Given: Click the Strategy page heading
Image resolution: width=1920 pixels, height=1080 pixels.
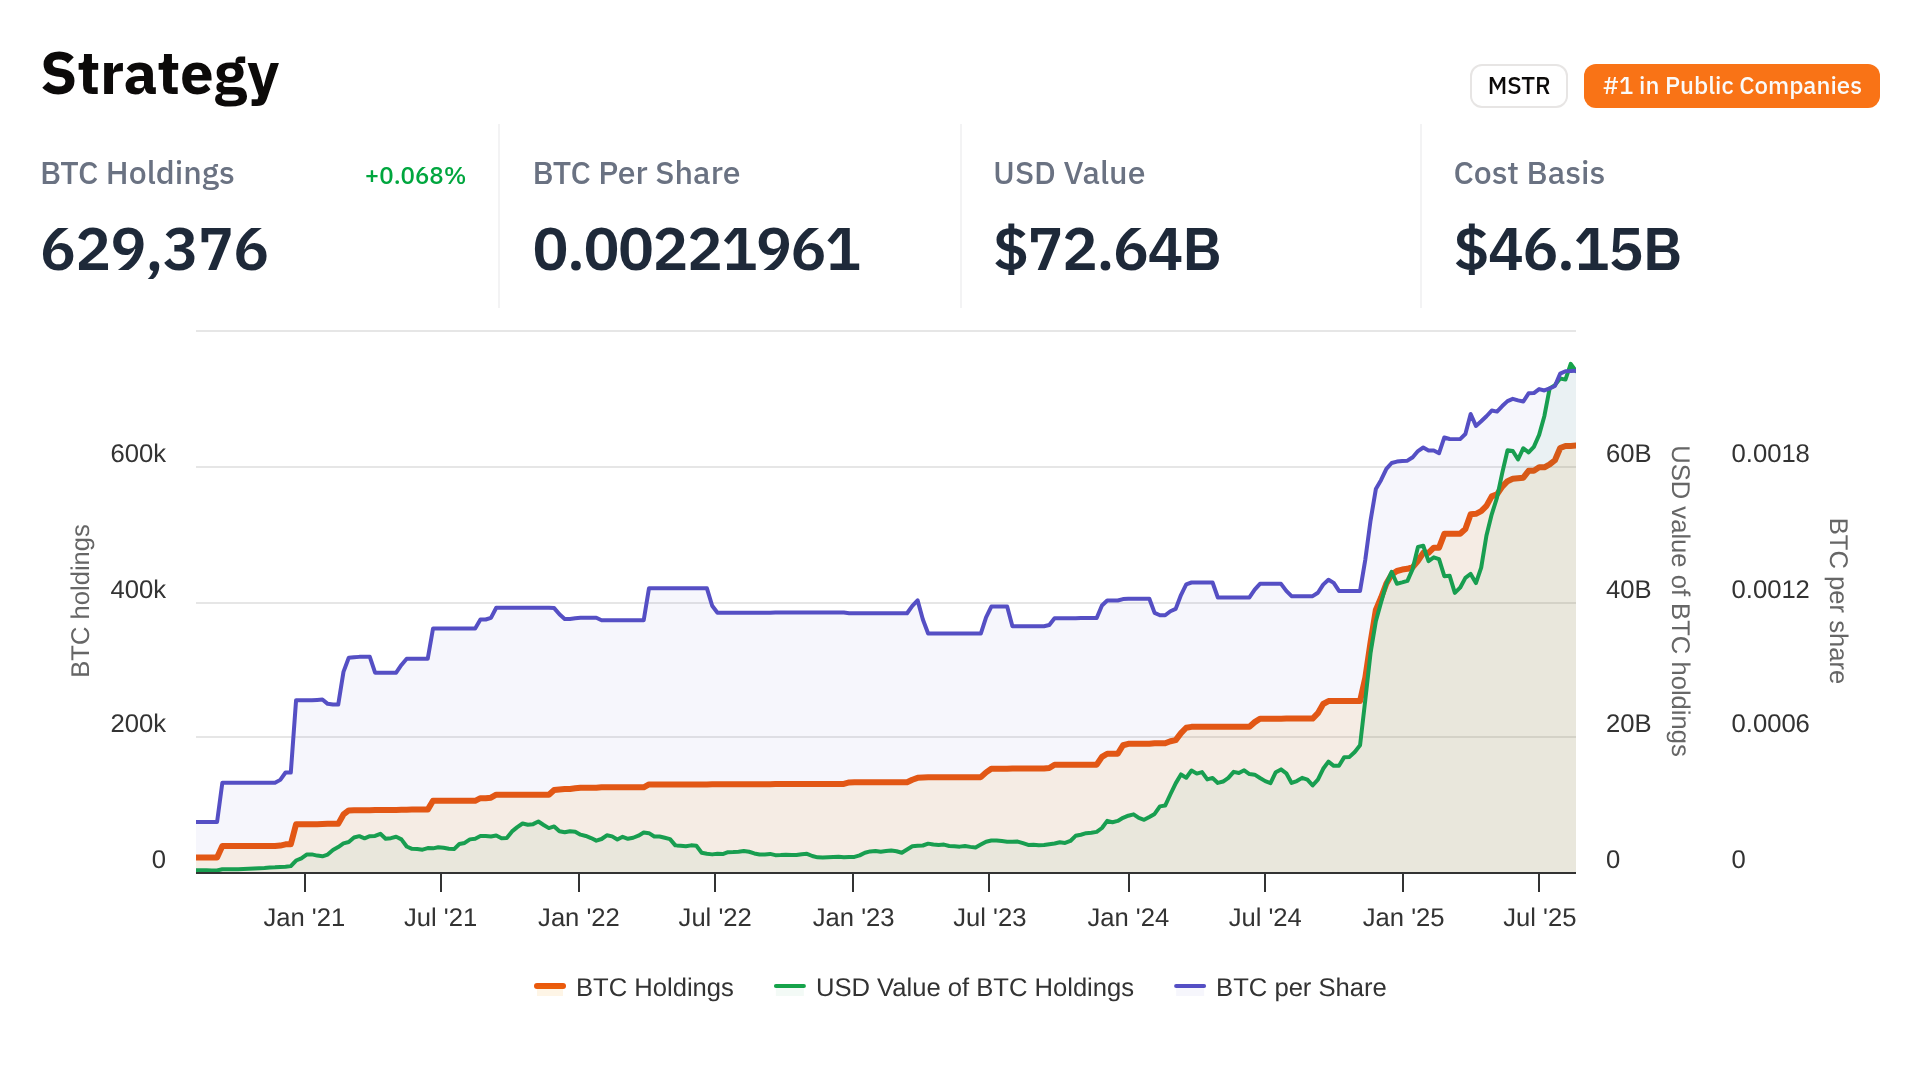Looking at the screenshot, I should (x=160, y=74).
